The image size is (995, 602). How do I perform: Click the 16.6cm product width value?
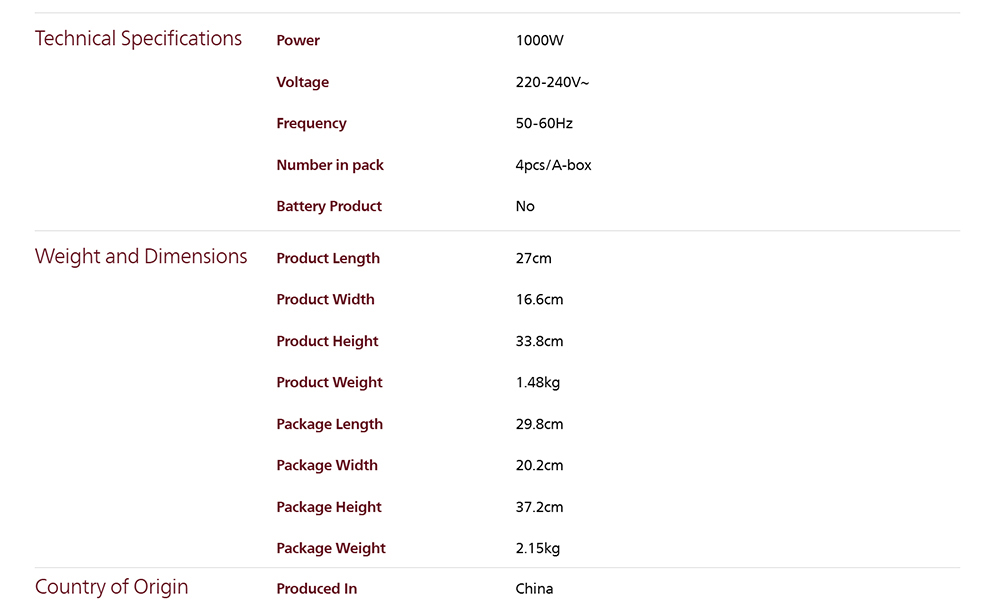[x=539, y=300]
